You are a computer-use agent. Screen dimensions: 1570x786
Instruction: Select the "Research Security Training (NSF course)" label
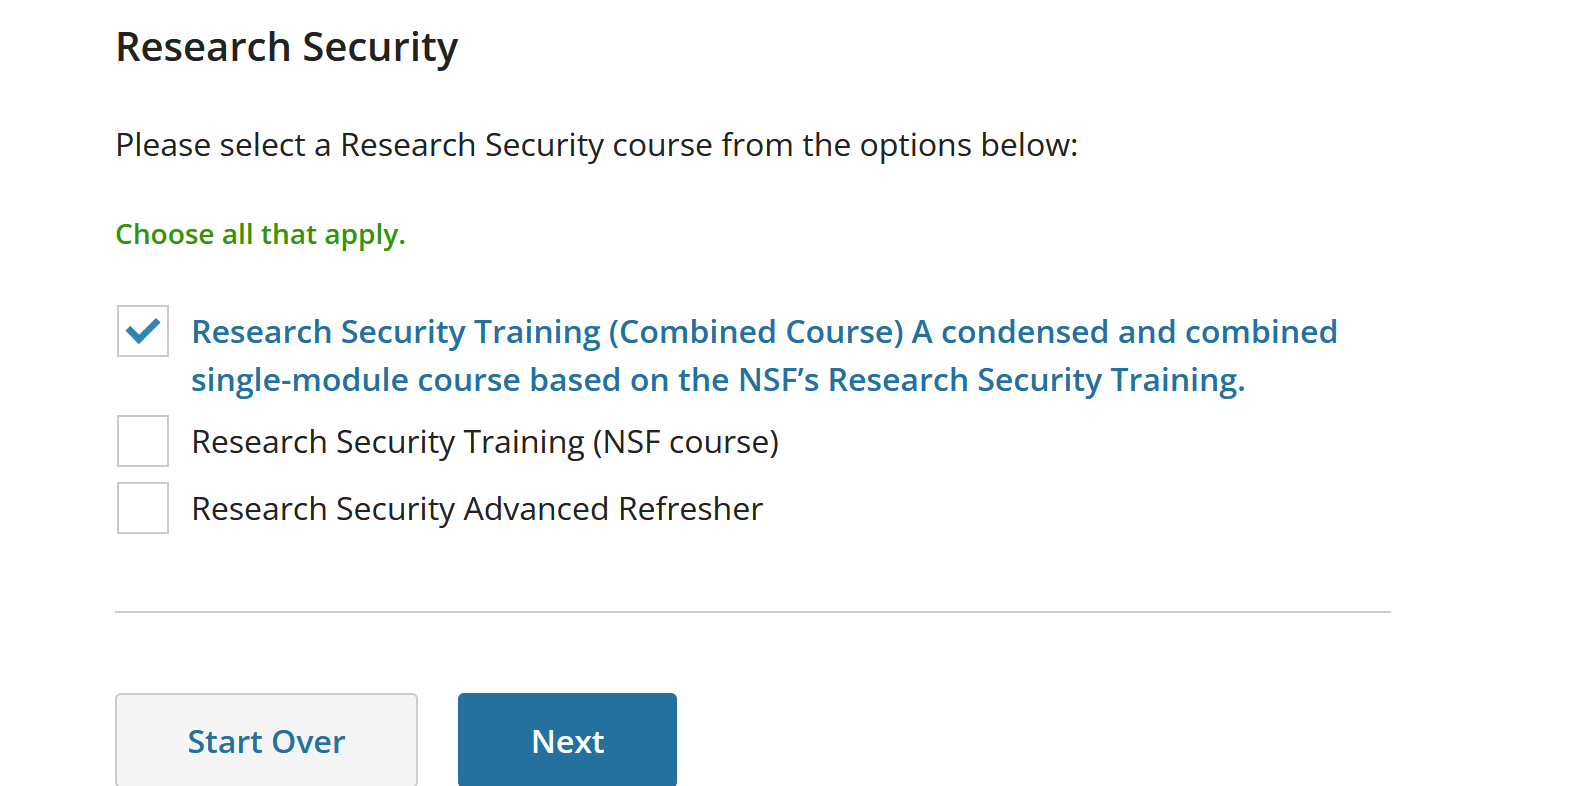[x=485, y=442]
